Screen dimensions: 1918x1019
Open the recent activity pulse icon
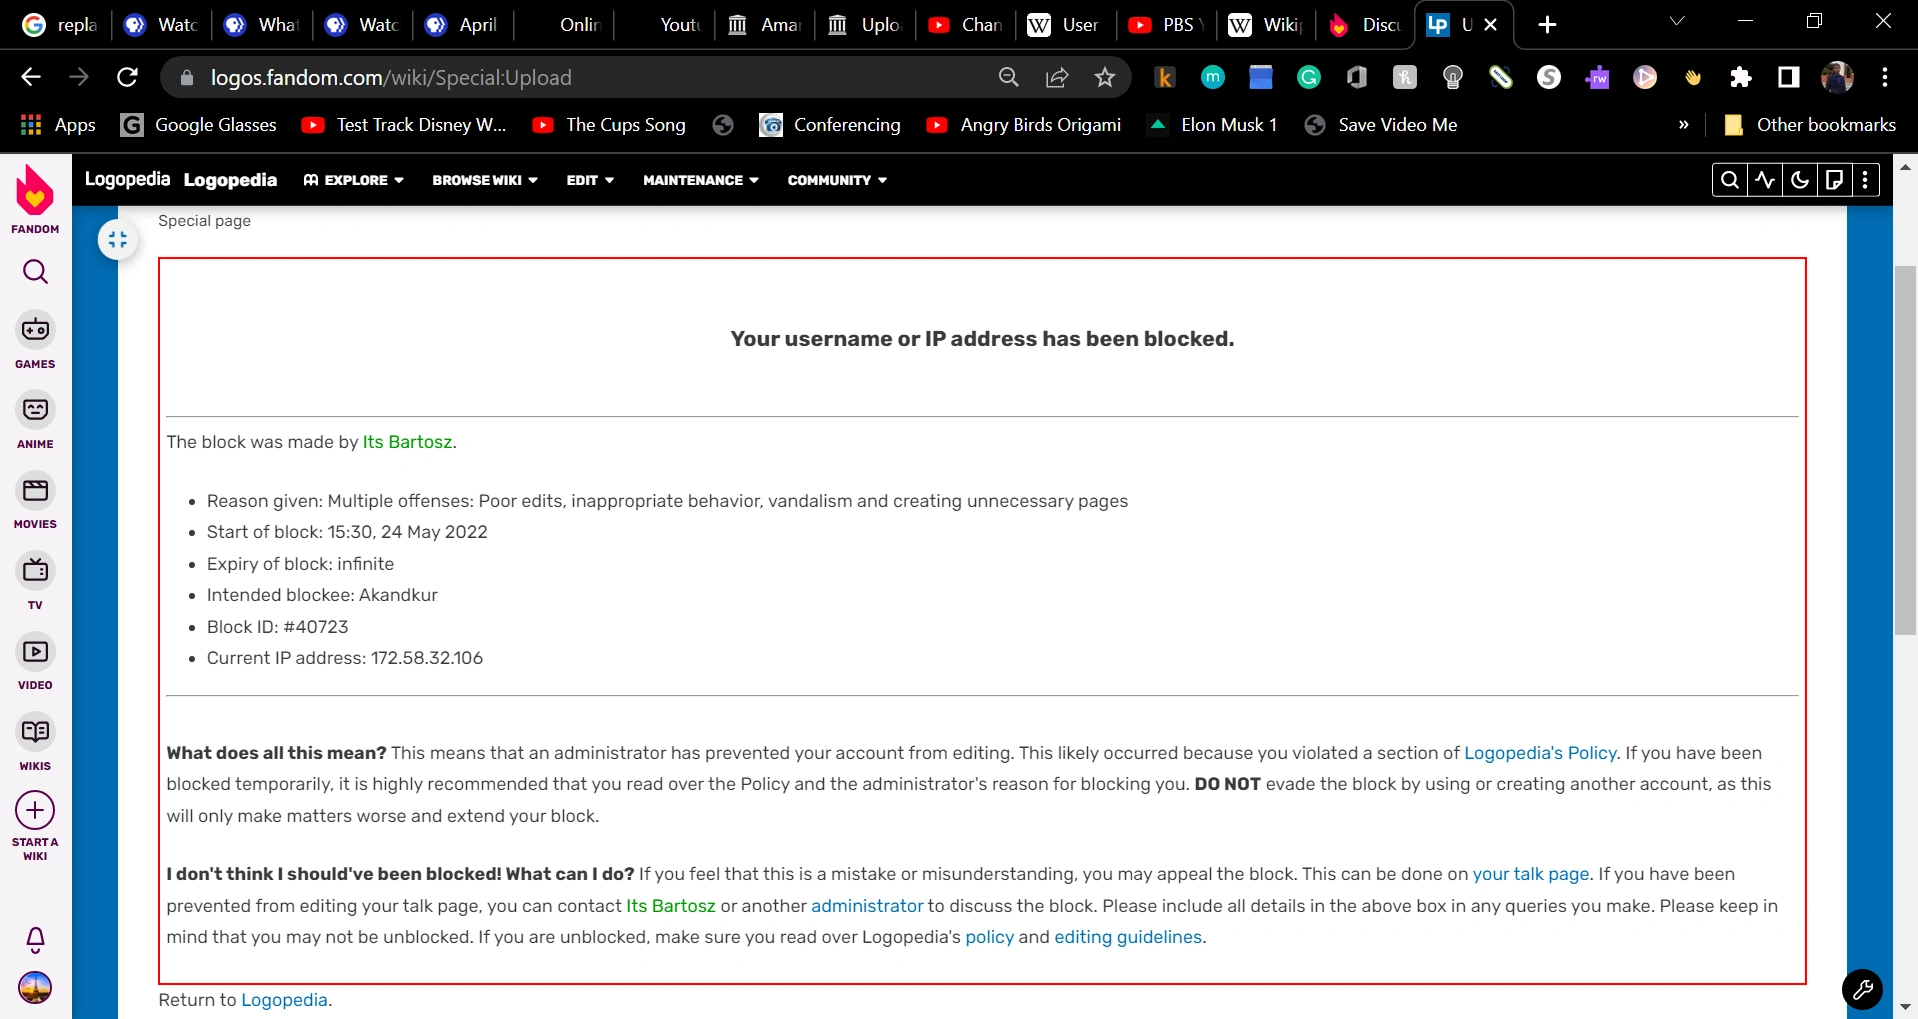tap(1765, 180)
